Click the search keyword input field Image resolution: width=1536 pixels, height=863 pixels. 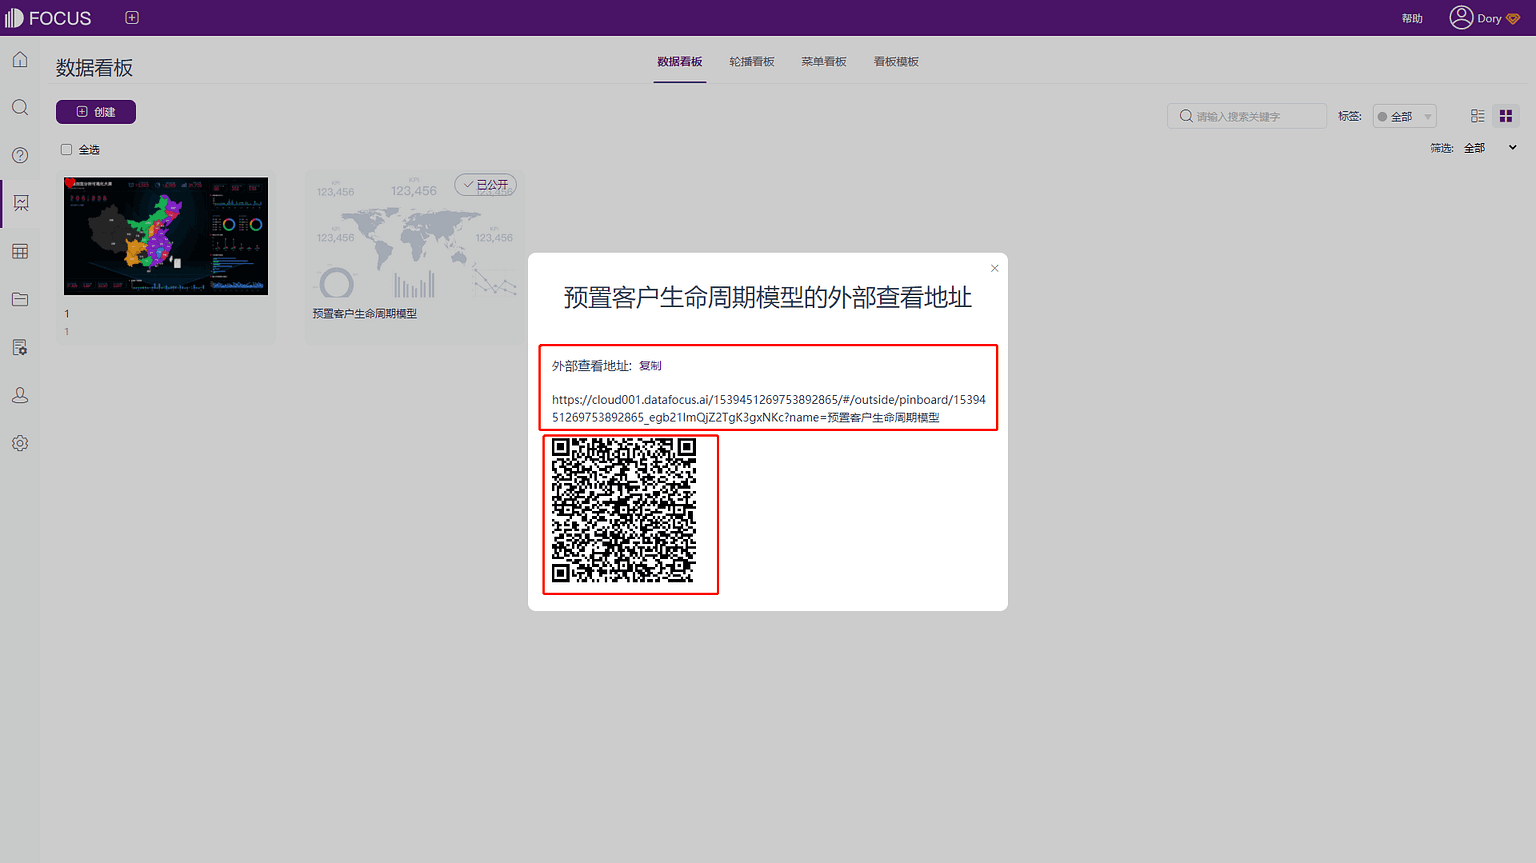1247,116
